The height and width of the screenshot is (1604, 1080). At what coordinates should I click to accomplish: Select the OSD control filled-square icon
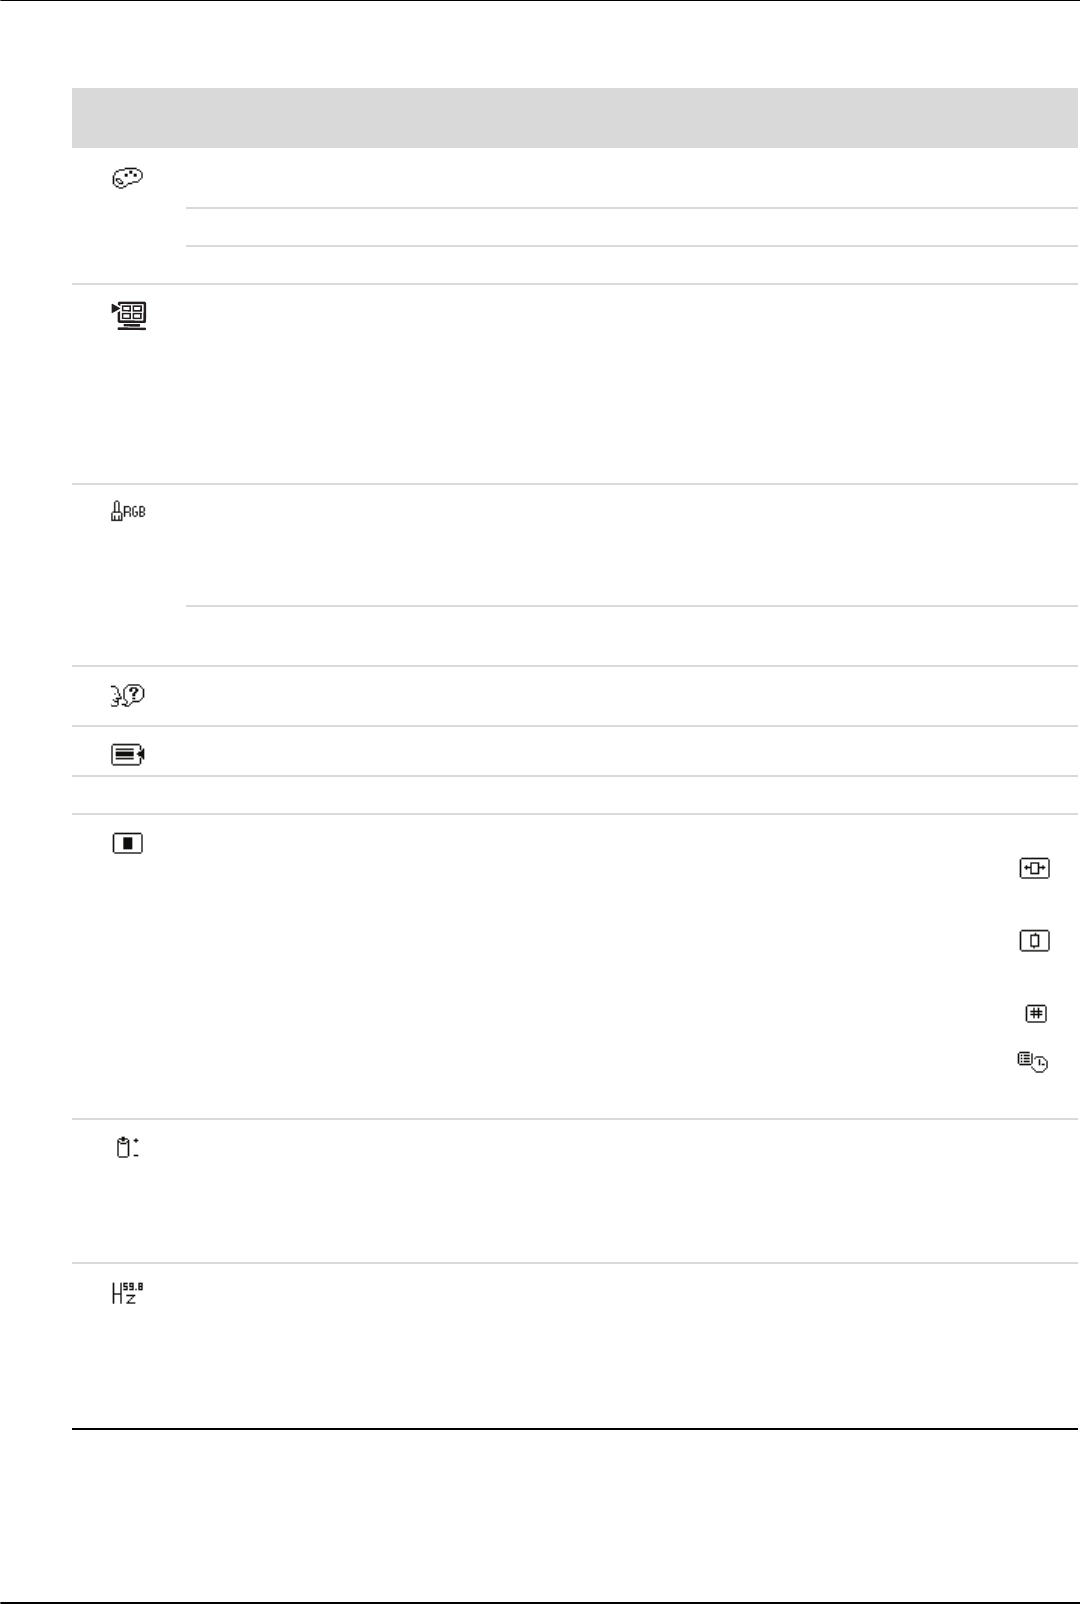(x=128, y=844)
